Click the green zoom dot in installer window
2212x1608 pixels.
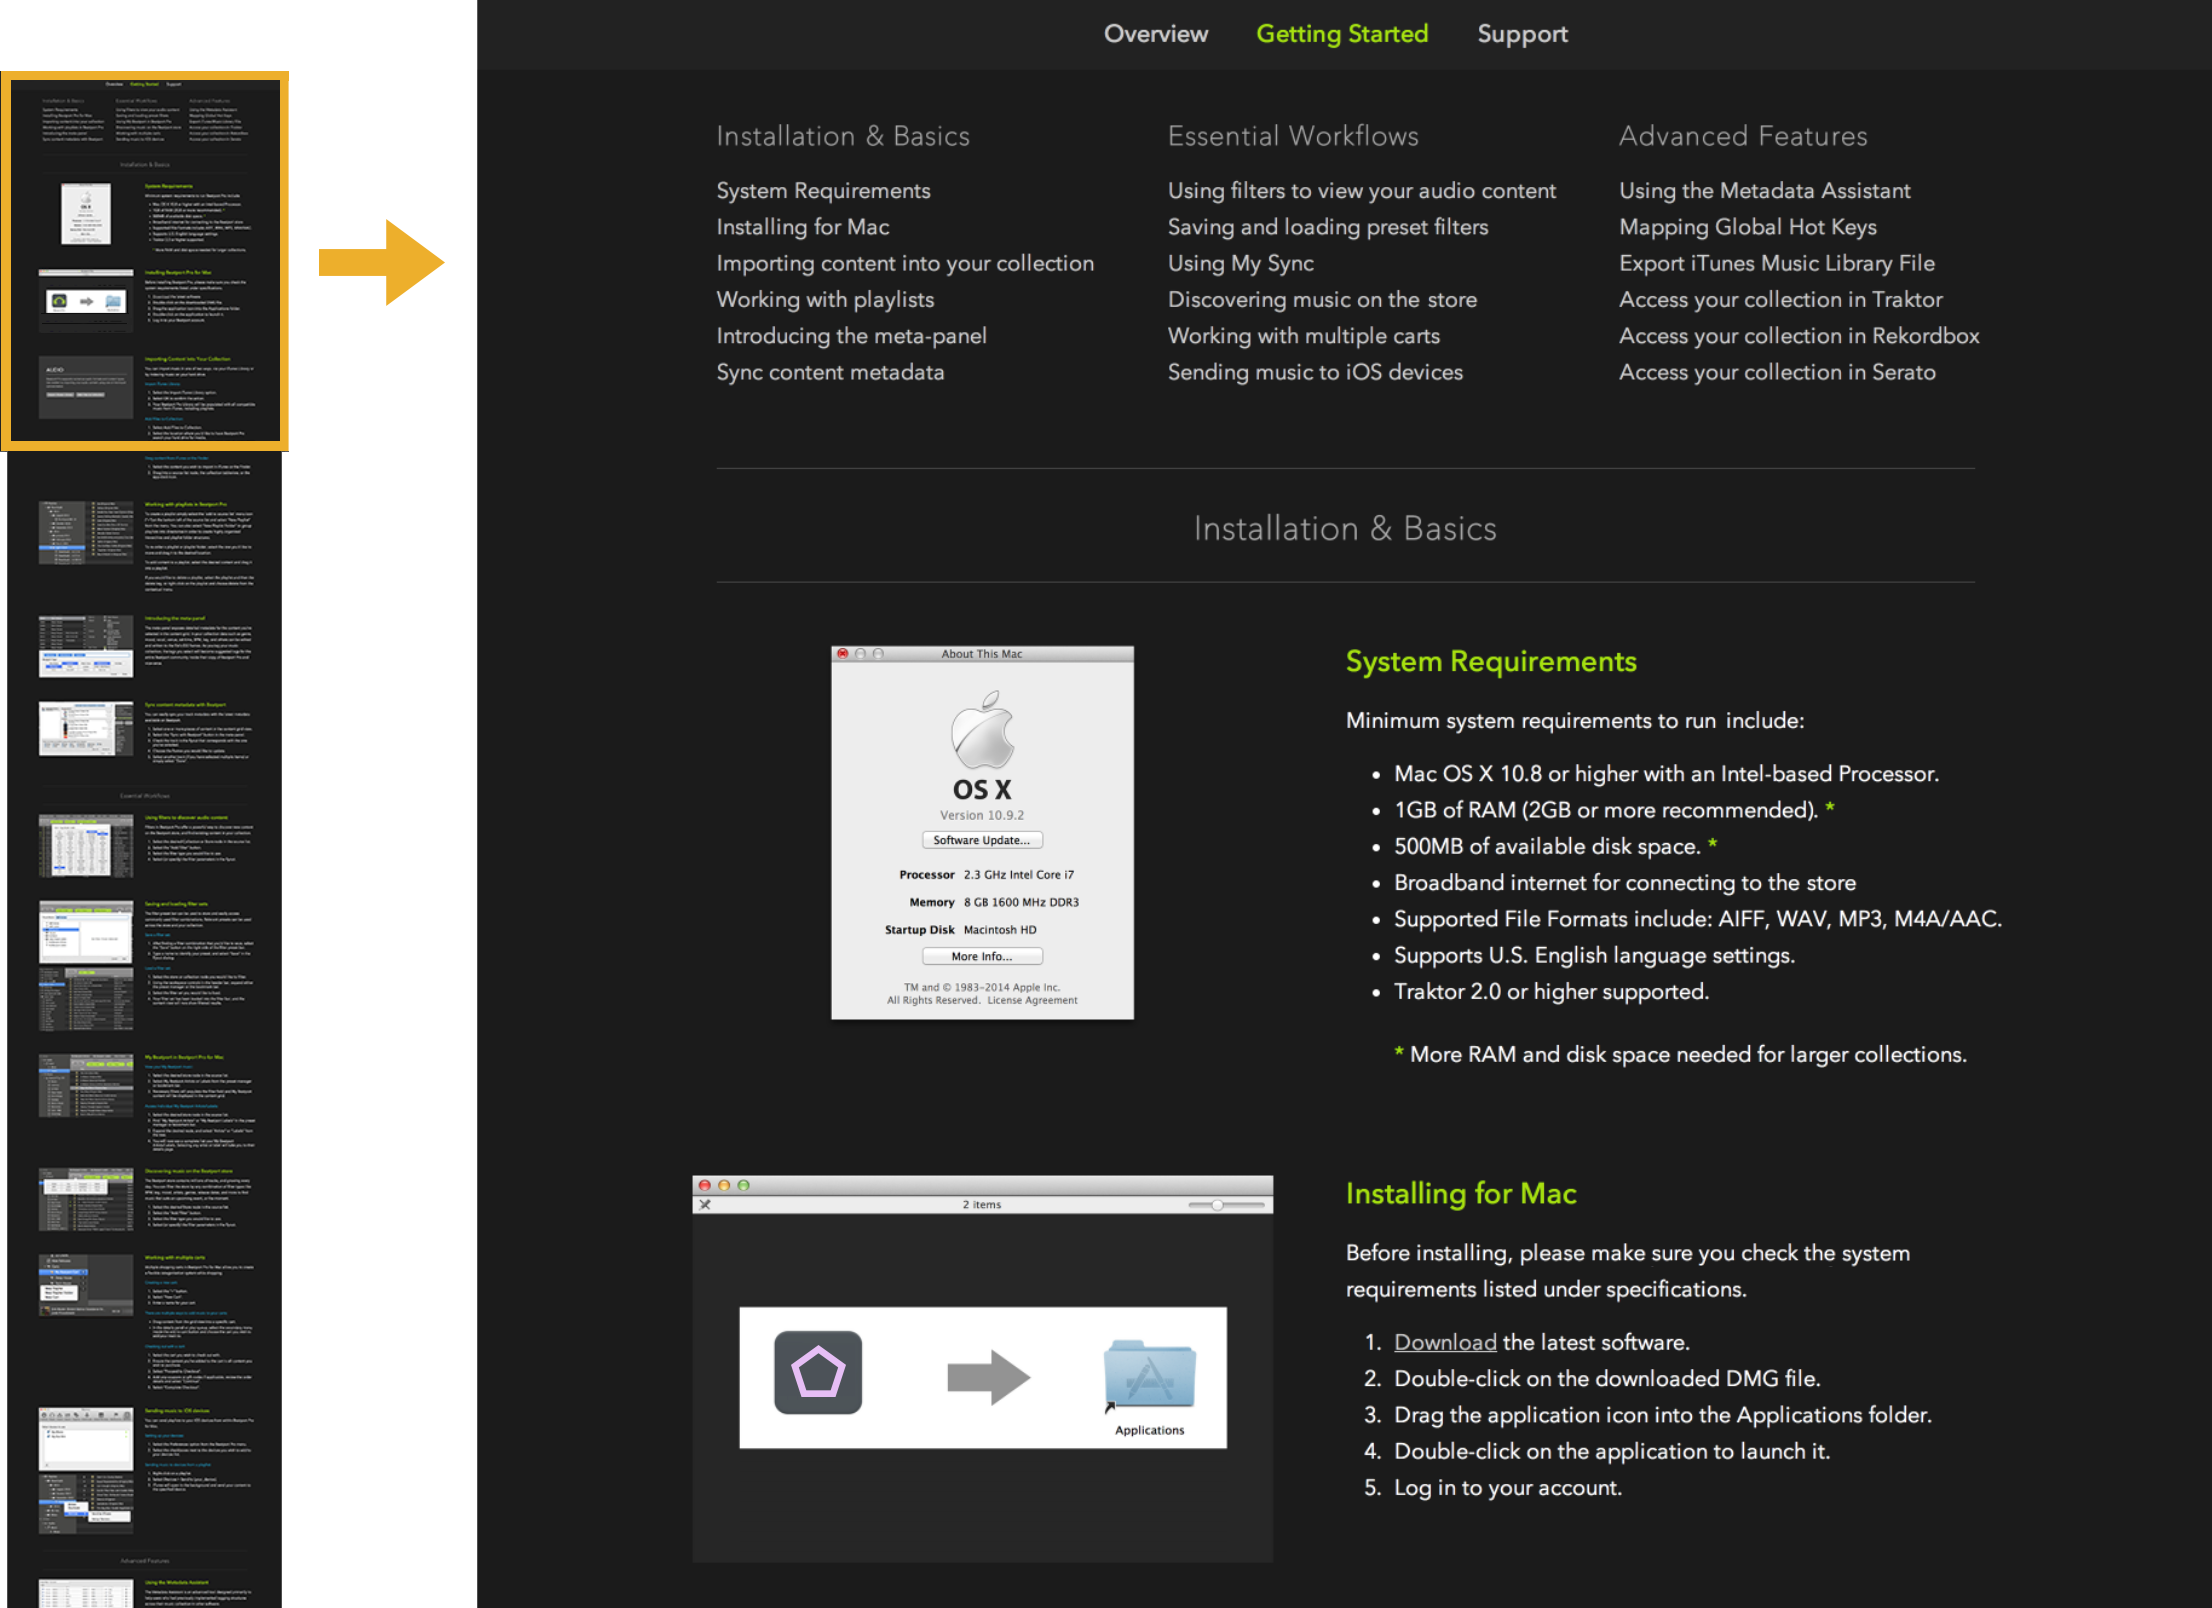(x=743, y=1185)
